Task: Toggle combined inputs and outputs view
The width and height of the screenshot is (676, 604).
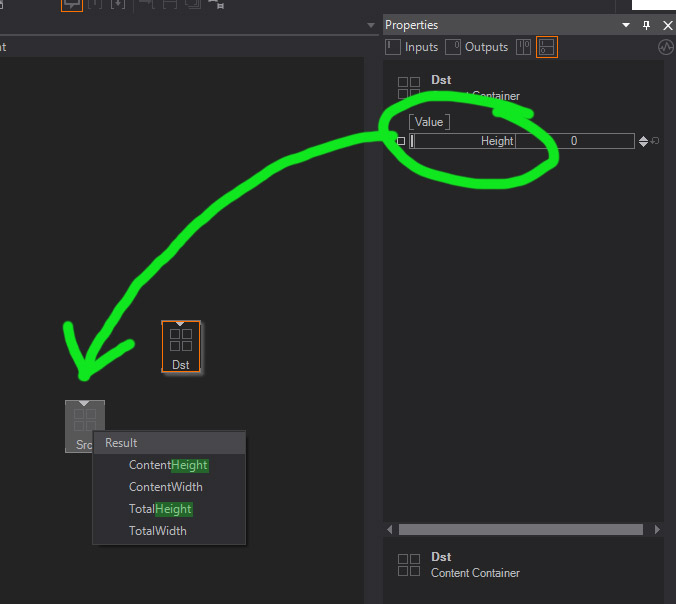Action: pos(523,47)
